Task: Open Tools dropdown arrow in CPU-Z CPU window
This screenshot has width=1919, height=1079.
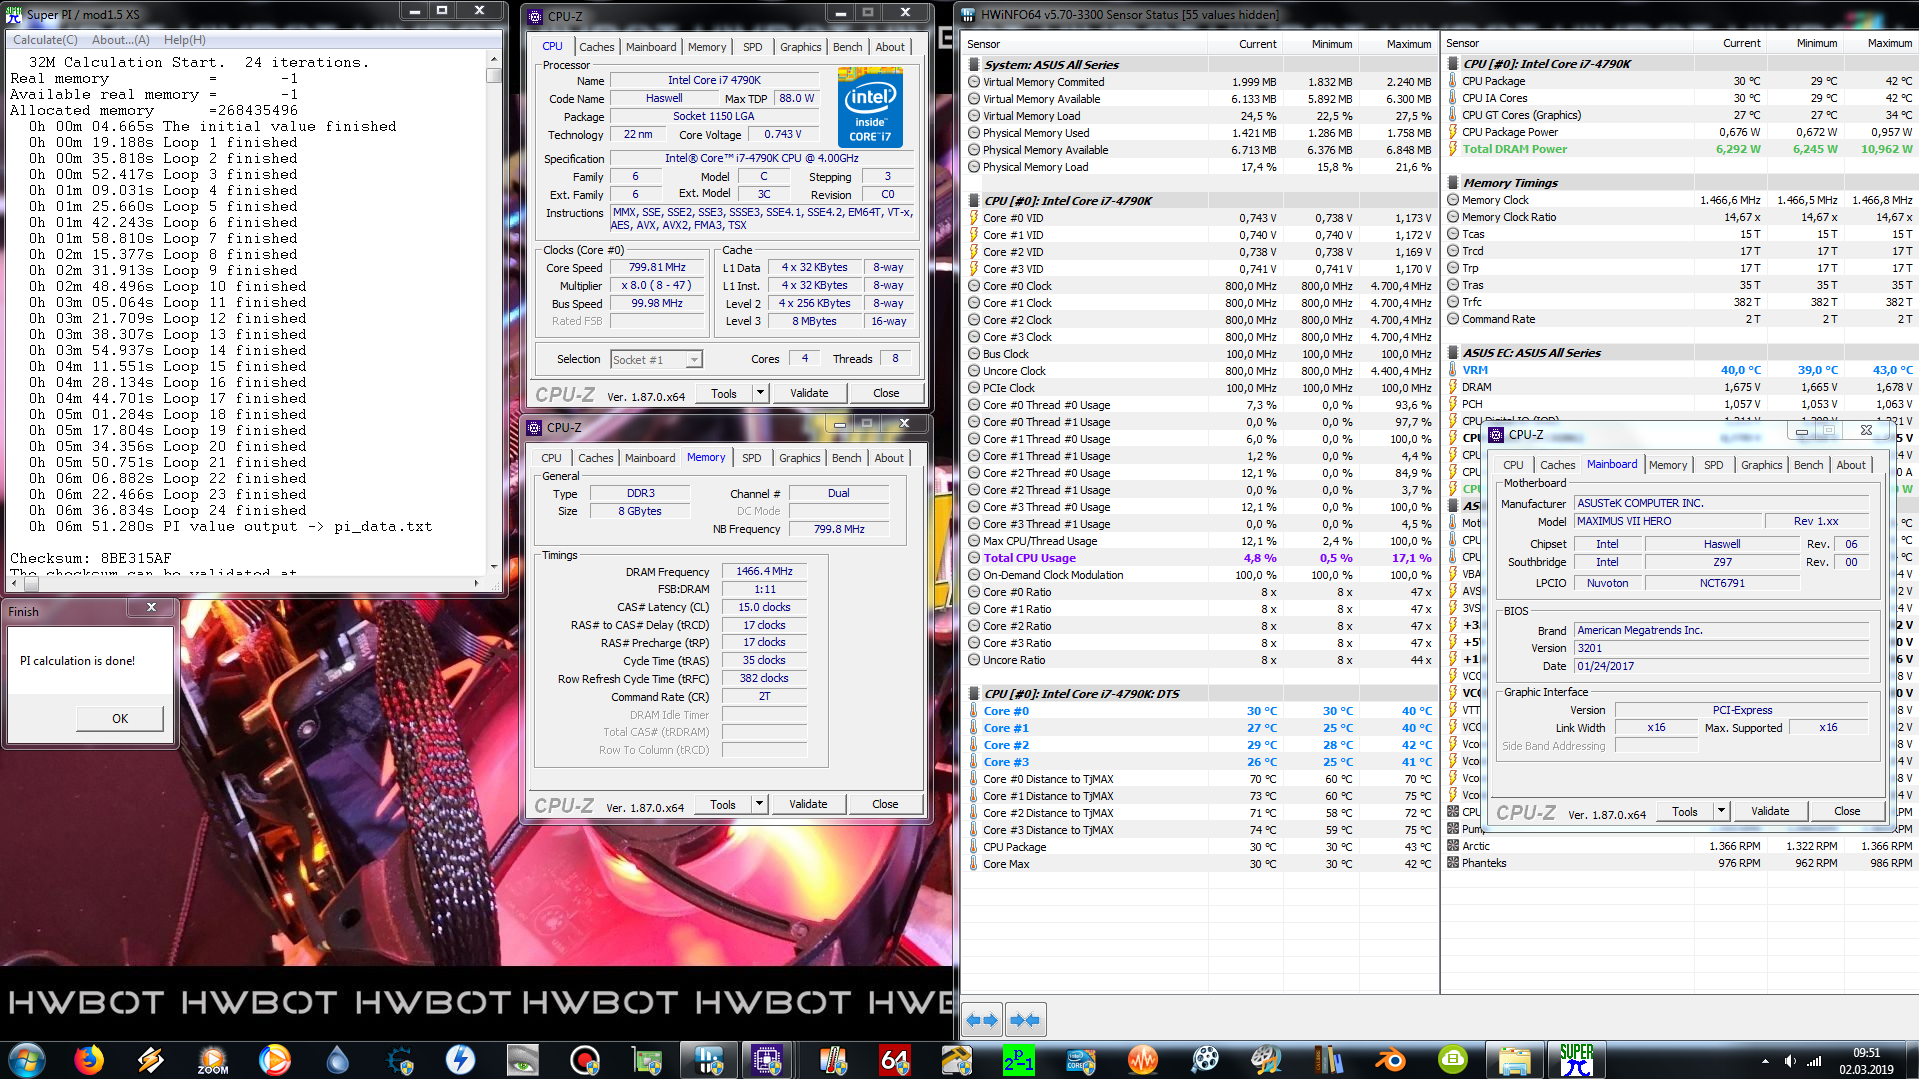Action: point(760,393)
